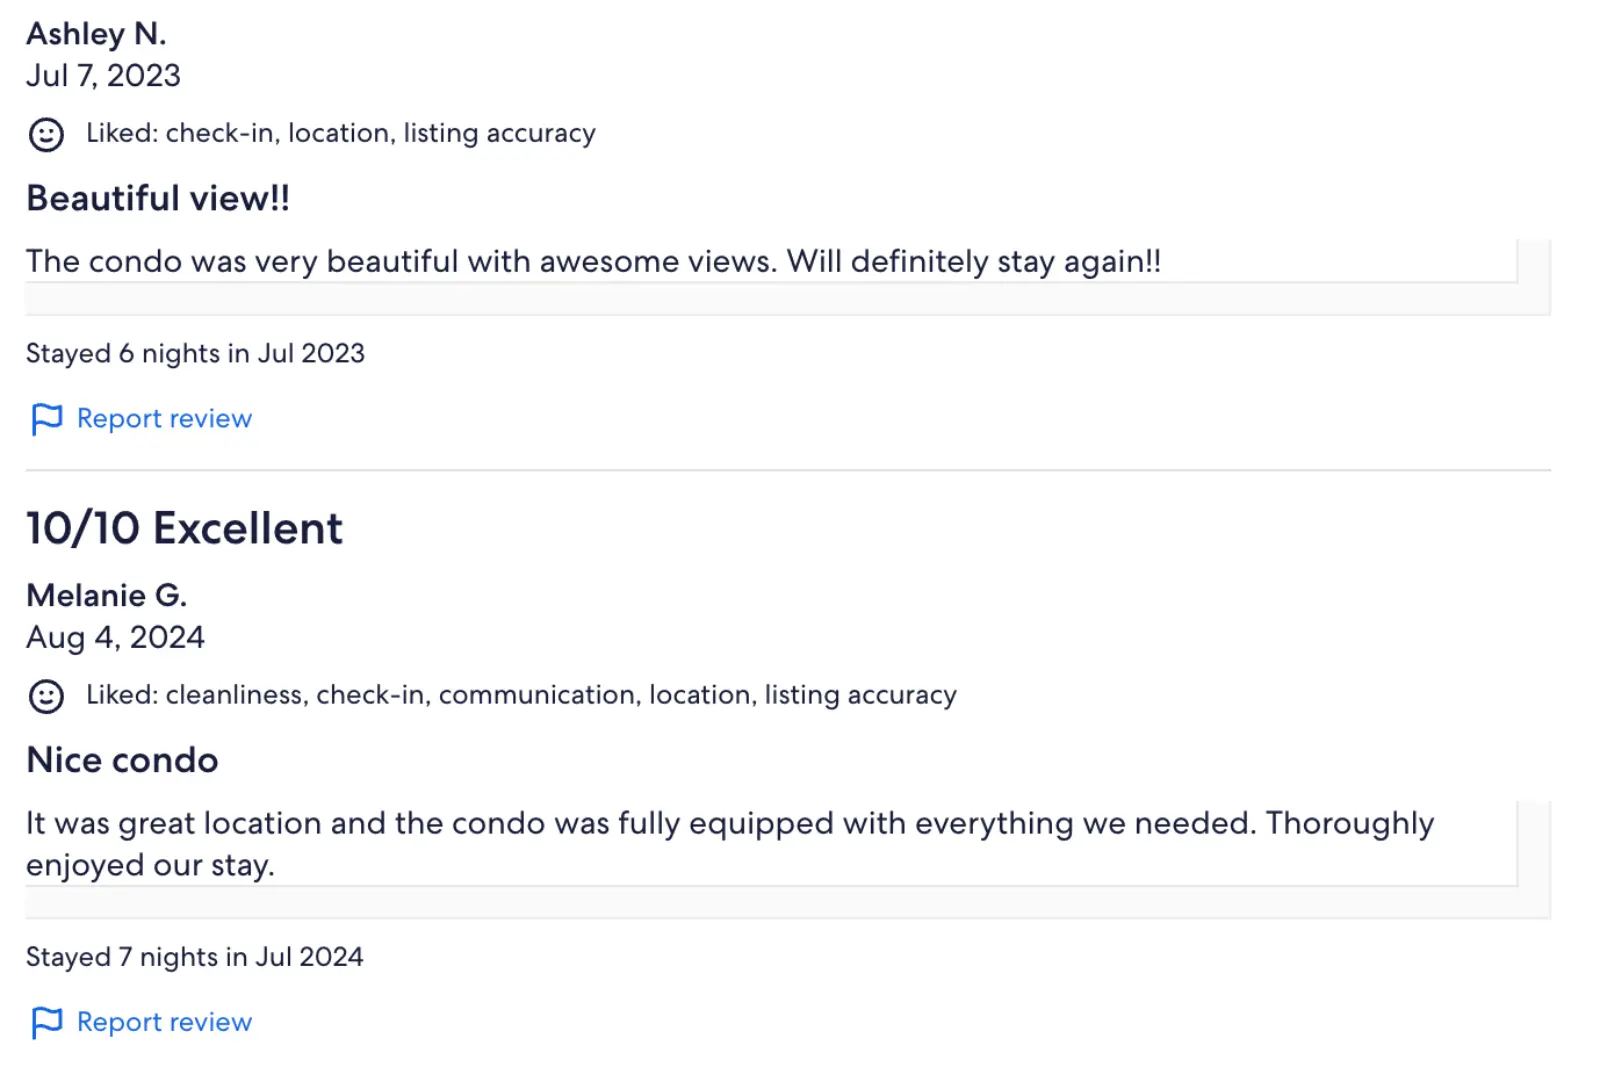The height and width of the screenshot is (1066, 1600).
Task: Click "Stayed 7 nights in Jul 2024"
Action: point(194,958)
